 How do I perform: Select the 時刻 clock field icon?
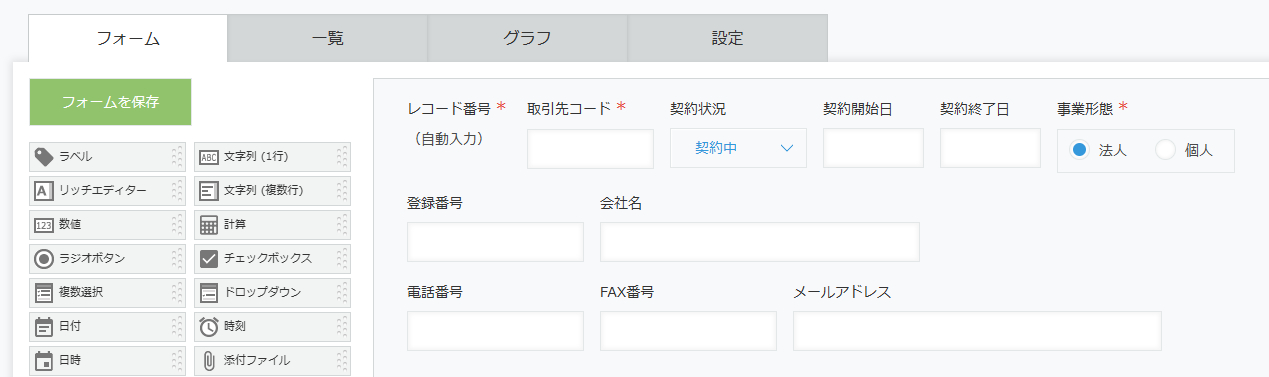[x=208, y=326]
